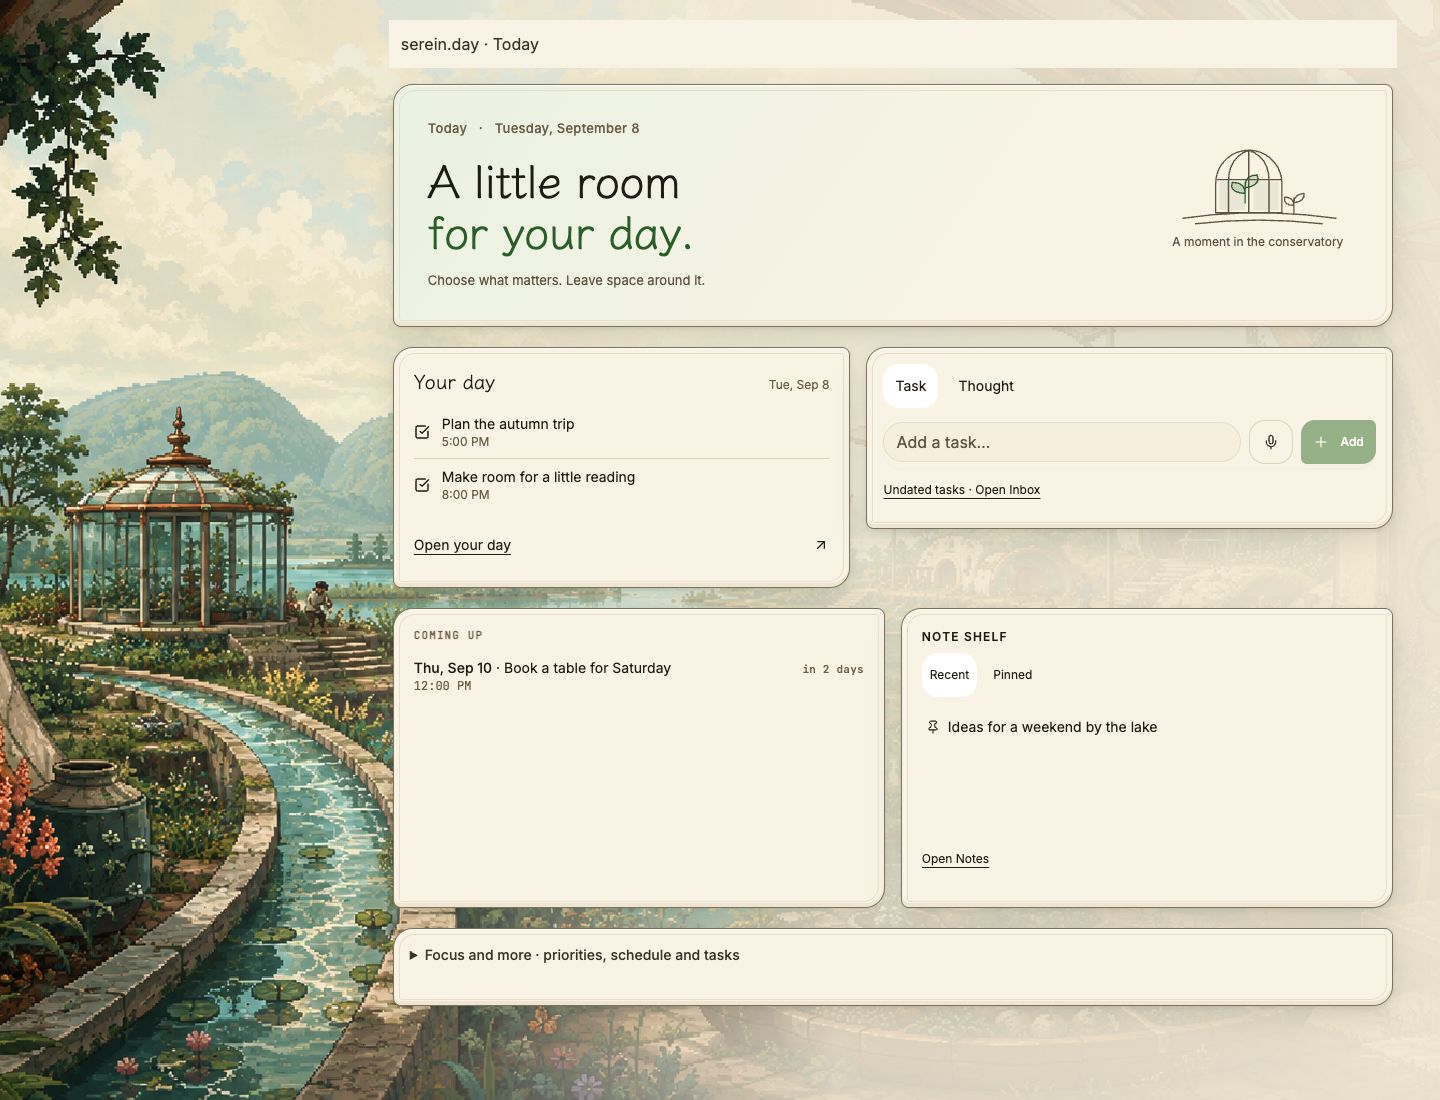Click the serein.day · Today header text

[470, 44]
